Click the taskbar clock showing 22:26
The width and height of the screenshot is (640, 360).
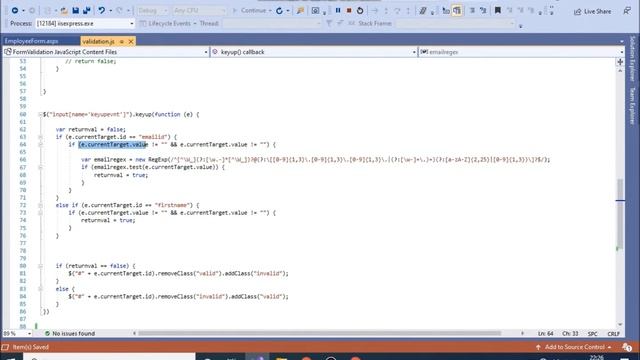click(596, 358)
